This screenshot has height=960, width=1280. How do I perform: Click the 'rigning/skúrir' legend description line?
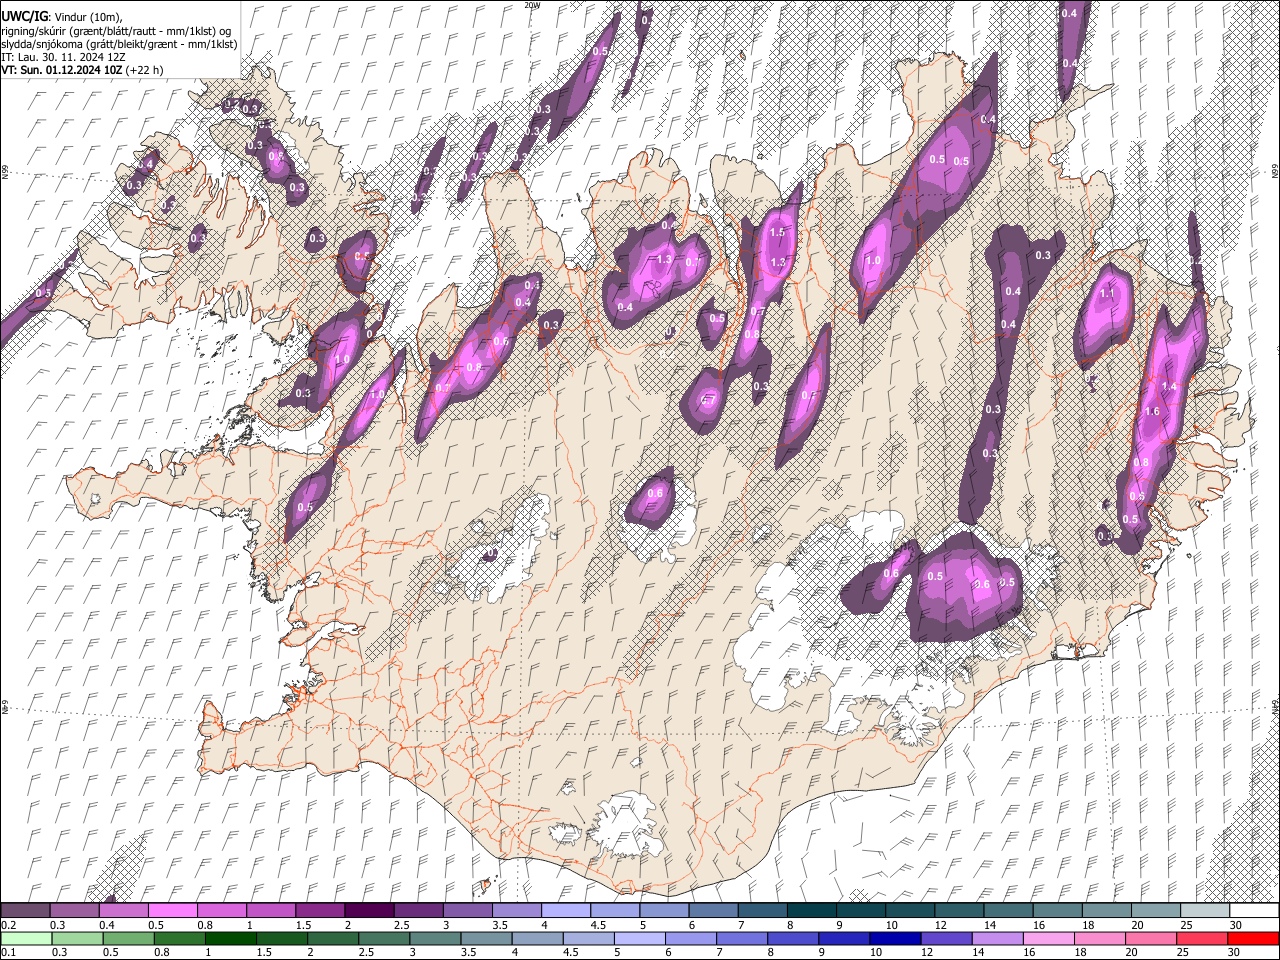(x=116, y=31)
